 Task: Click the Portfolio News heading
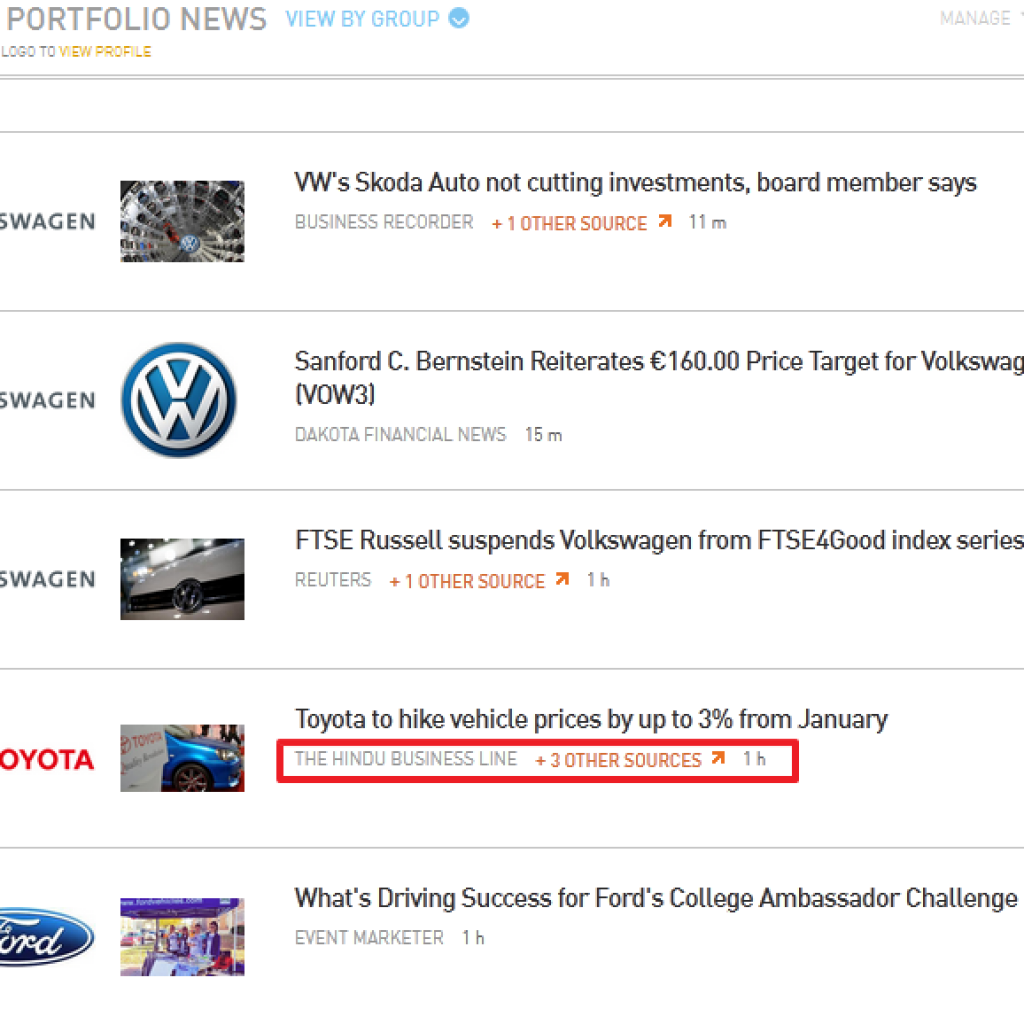coord(136,19)
